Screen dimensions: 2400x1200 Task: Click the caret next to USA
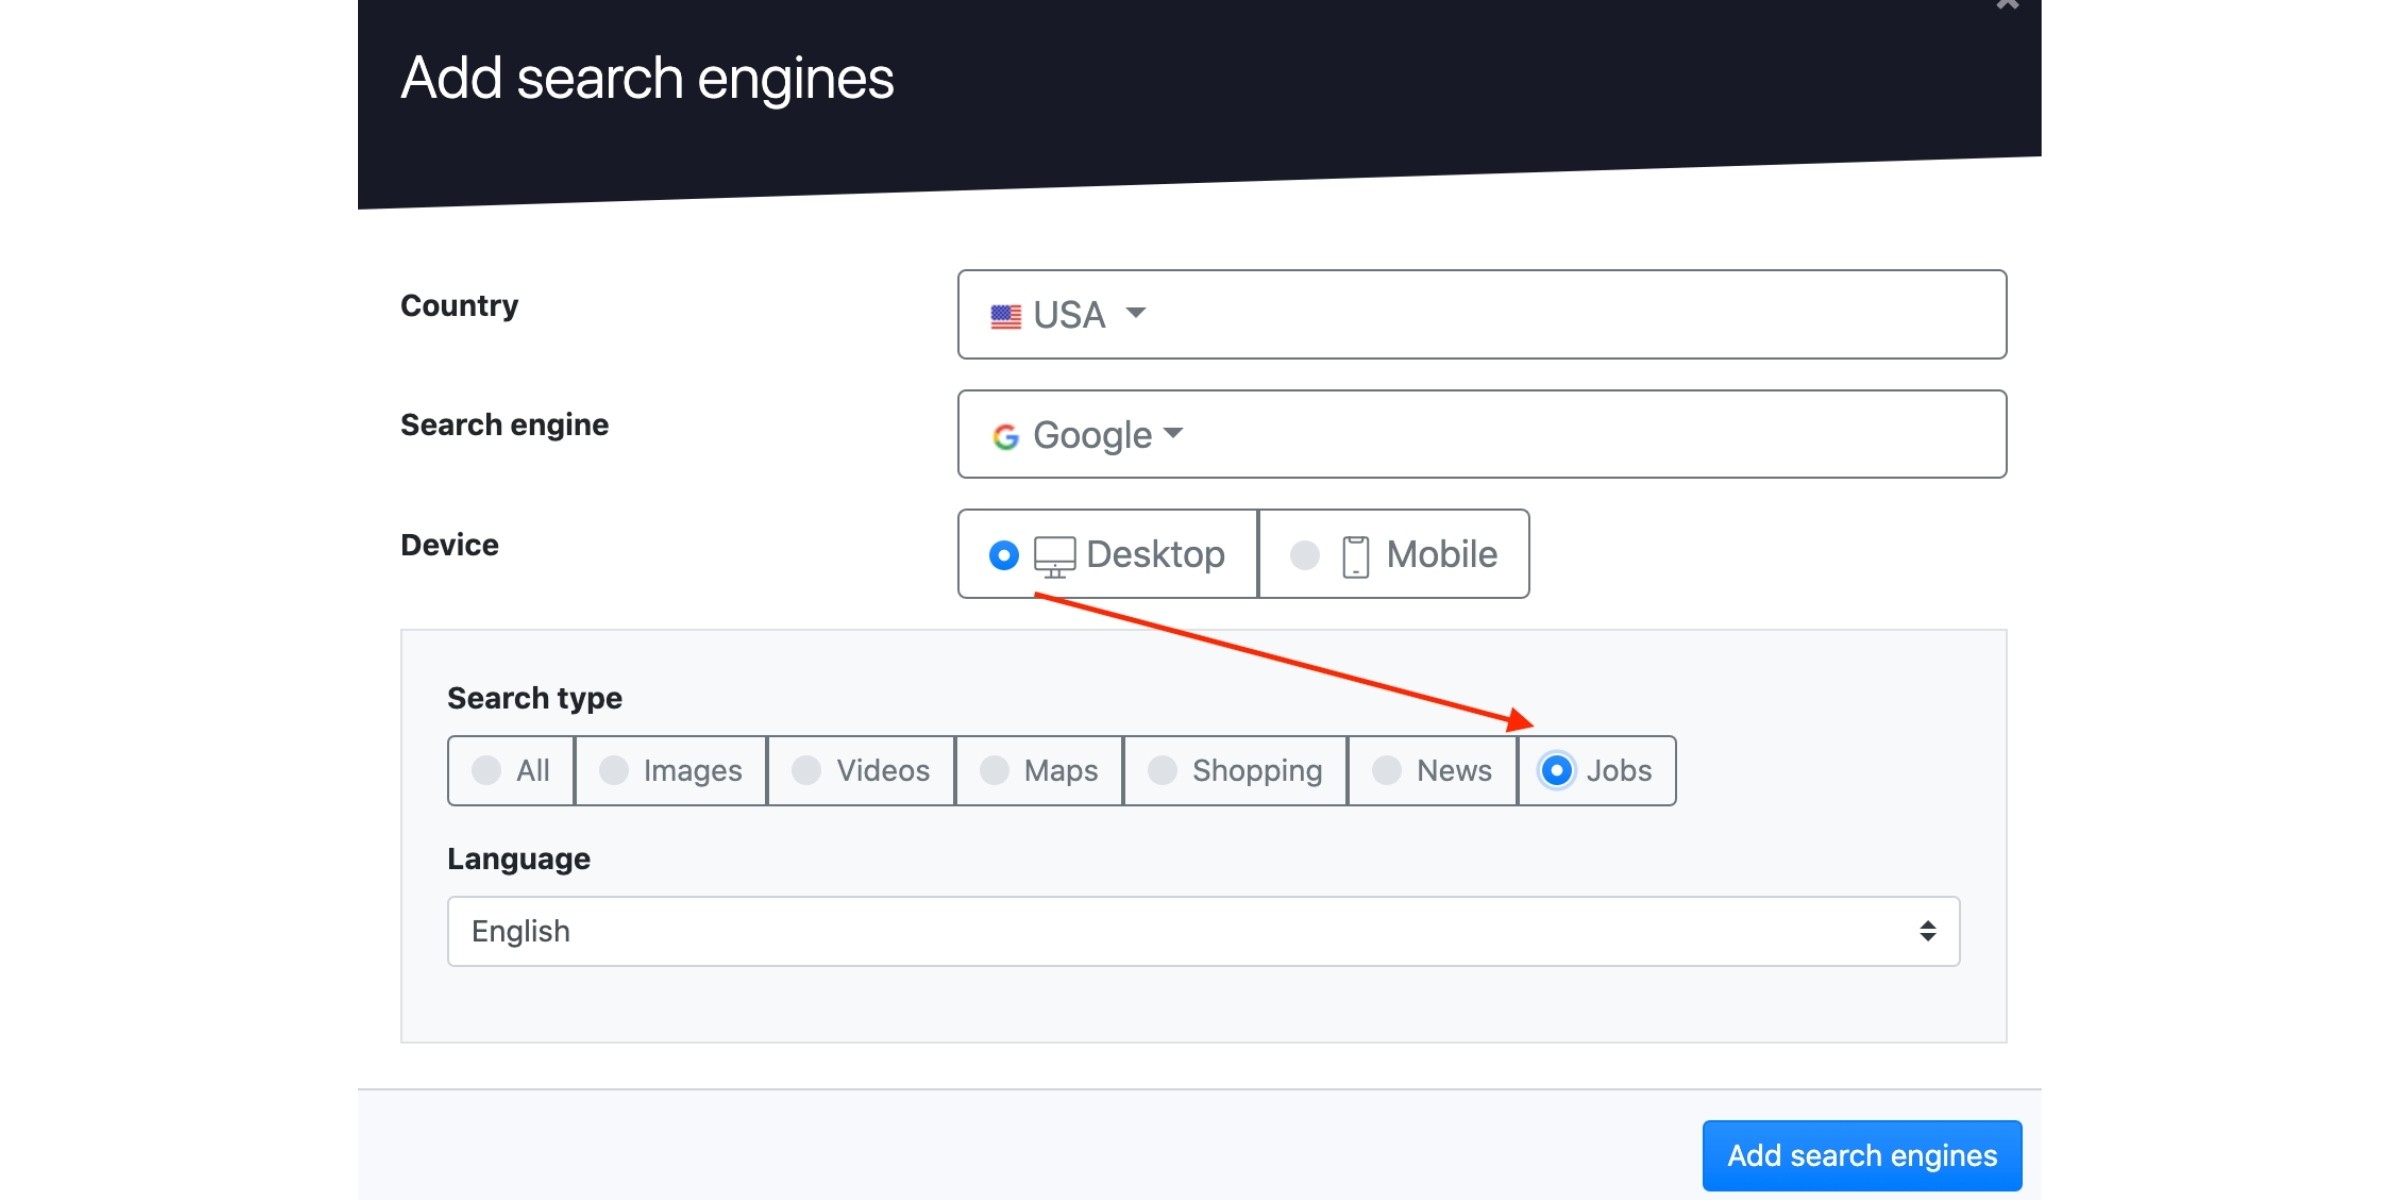pyautogui.click(x=1135, y=312)
